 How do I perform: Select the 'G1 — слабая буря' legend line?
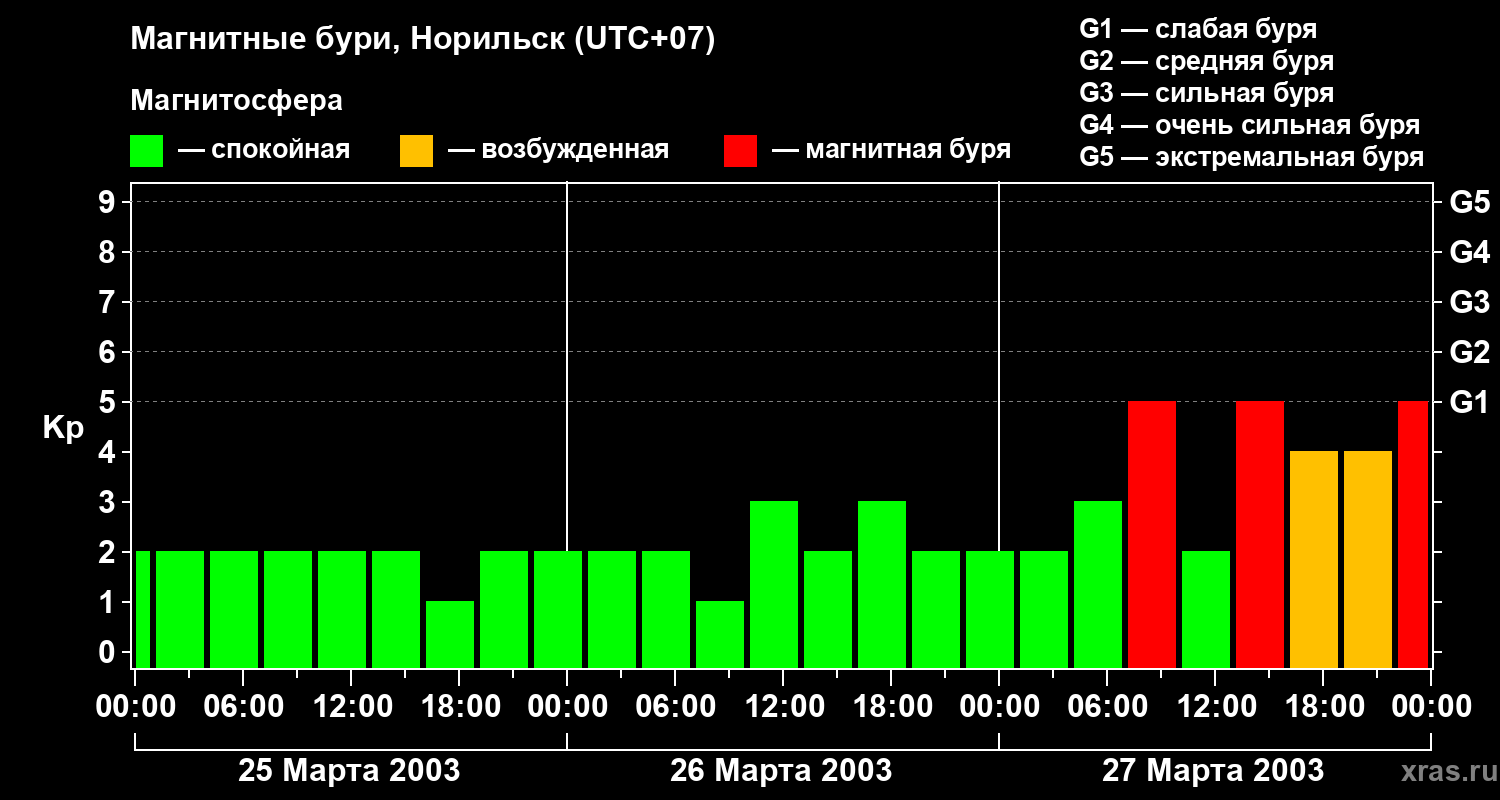pos(1198,29)
